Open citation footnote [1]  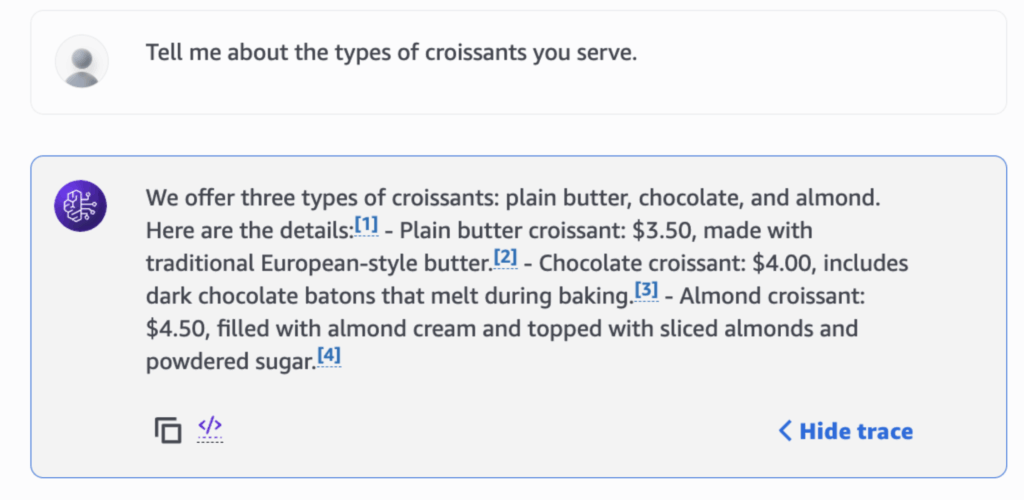(366, 225)
